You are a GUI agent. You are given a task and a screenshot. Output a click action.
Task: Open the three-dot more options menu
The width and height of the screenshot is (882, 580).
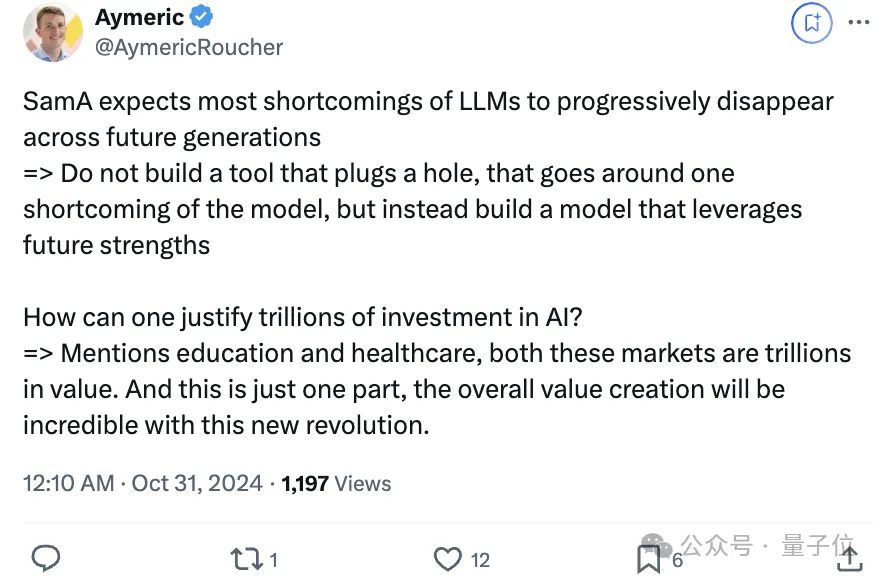(859, 23)
